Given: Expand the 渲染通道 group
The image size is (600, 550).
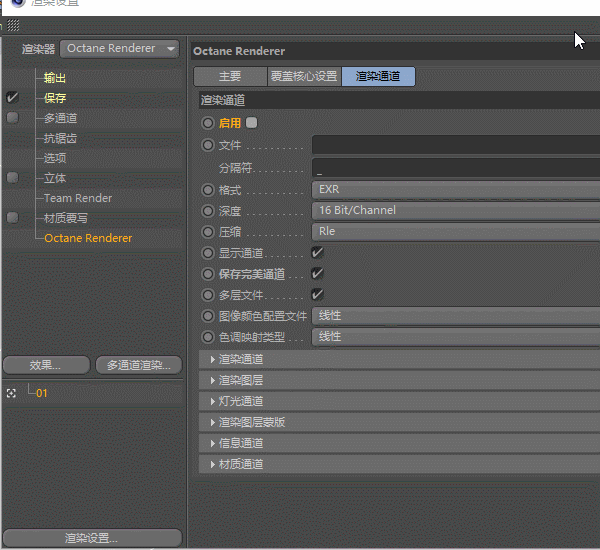Looking at the screenshot, I should pos(399,359).
